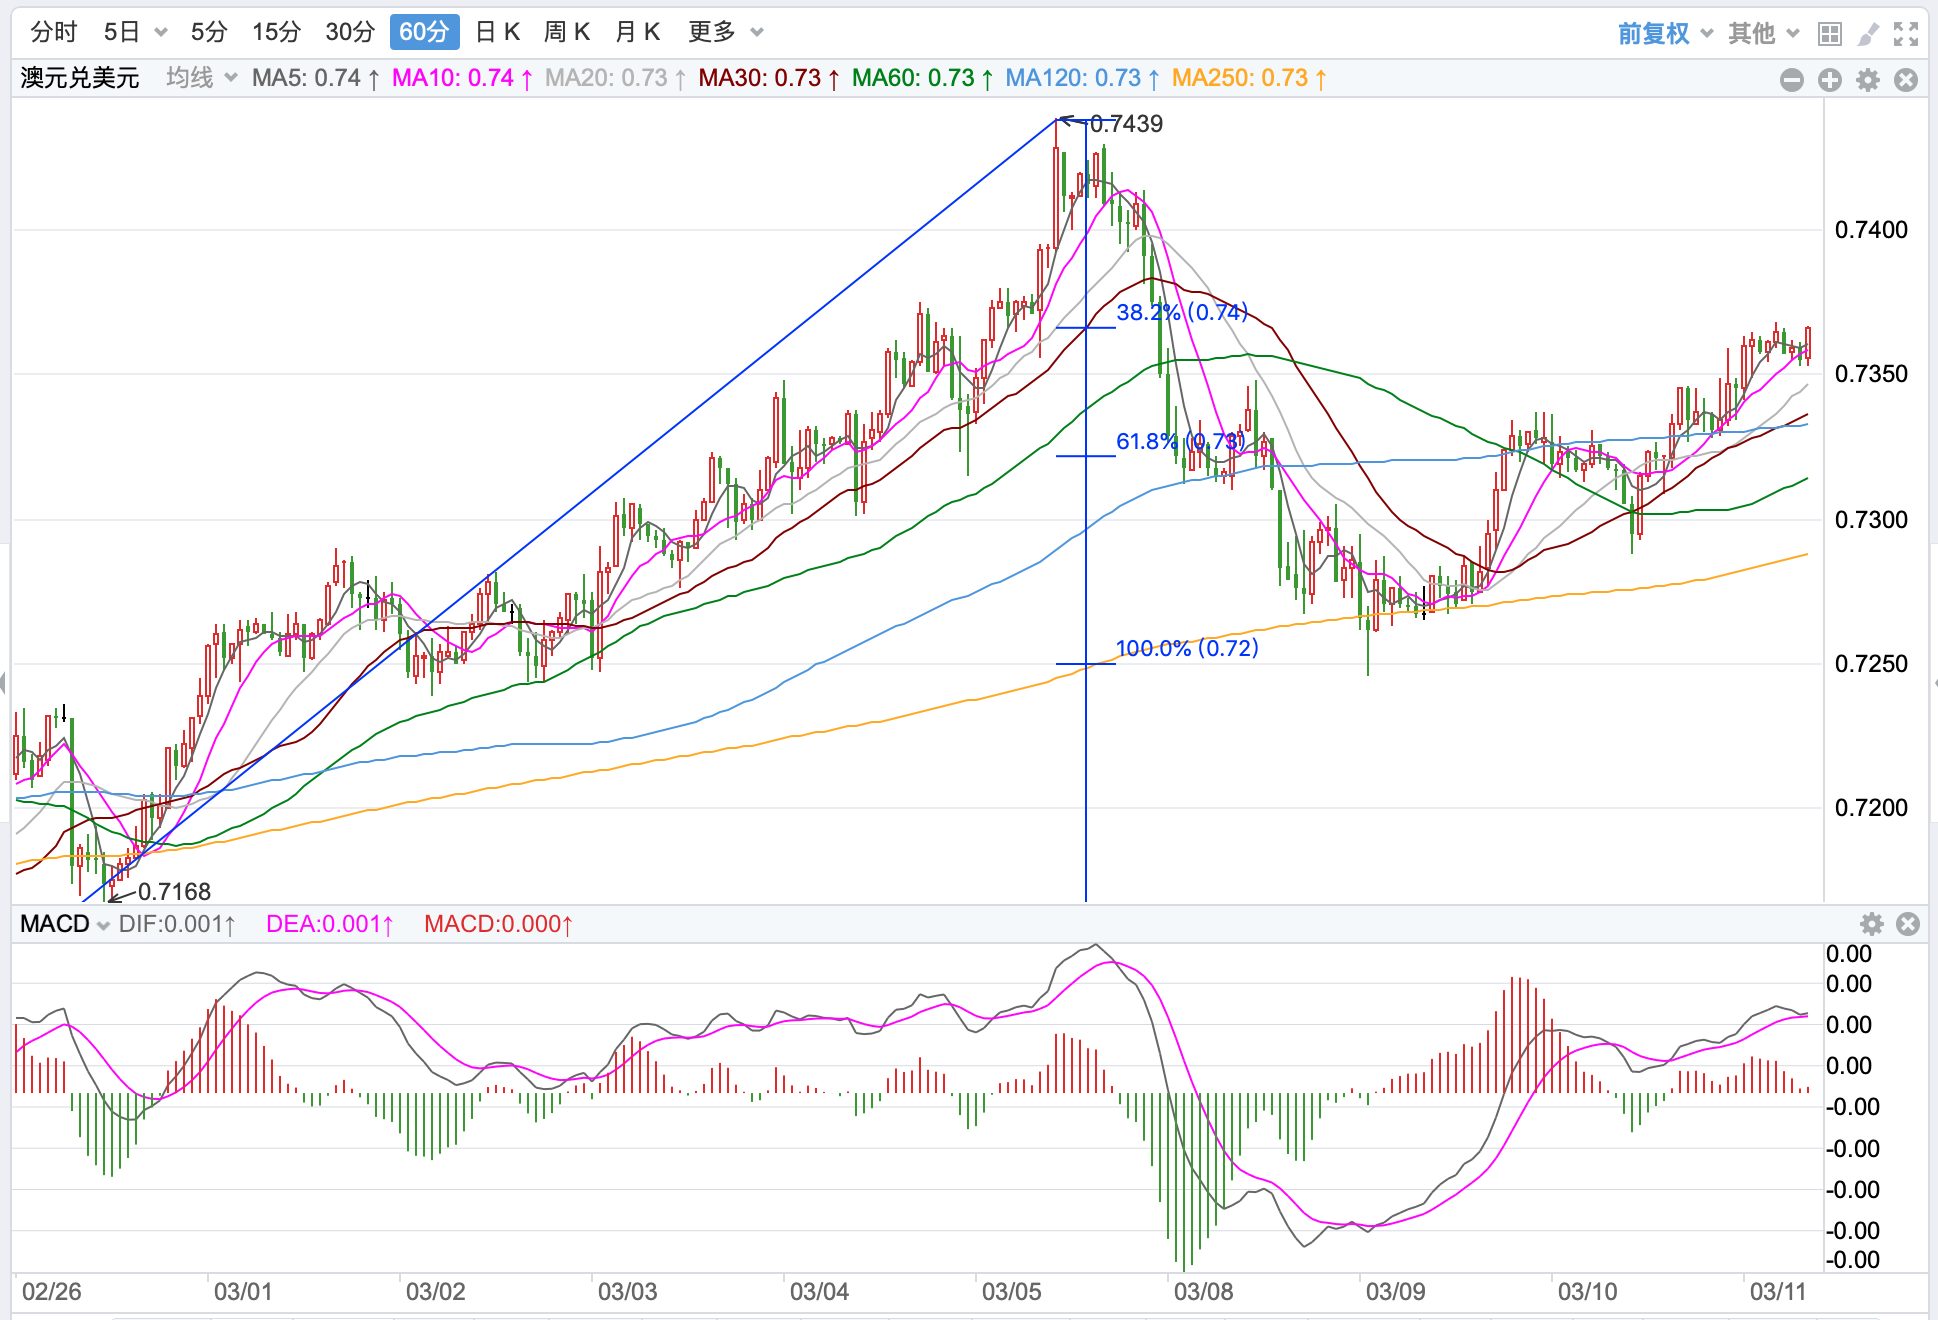This screenshot has width=1938, height=1320.
Task: Click the 0.7350 price axis label
Action: click(1871, 374)
